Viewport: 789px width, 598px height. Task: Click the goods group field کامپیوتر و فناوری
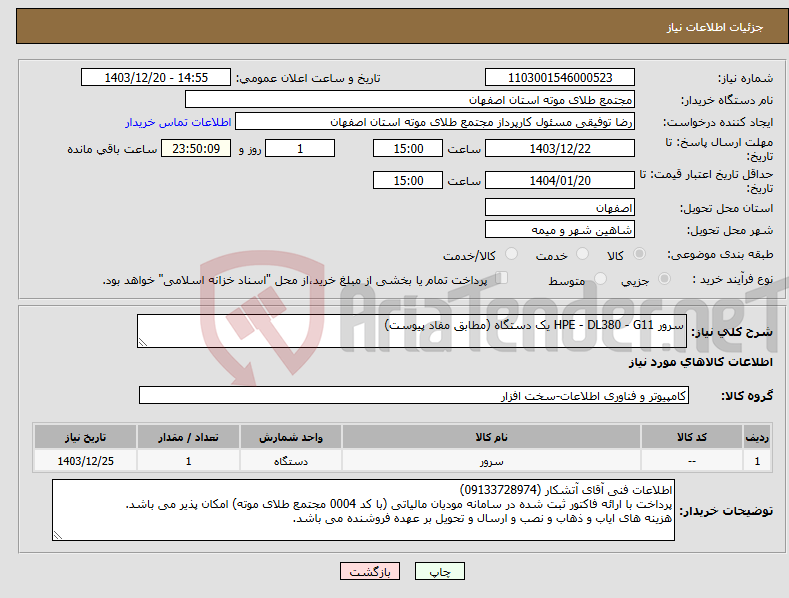tap(414, 396)
